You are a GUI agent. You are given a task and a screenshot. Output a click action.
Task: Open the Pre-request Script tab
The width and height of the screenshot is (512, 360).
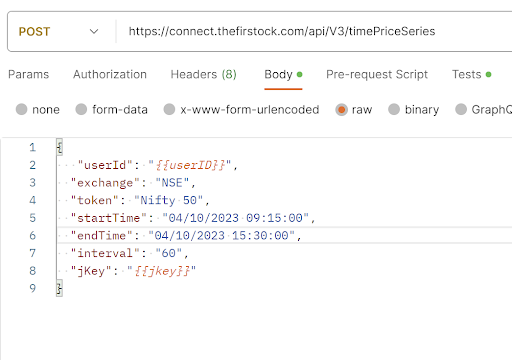click(377, 74)
